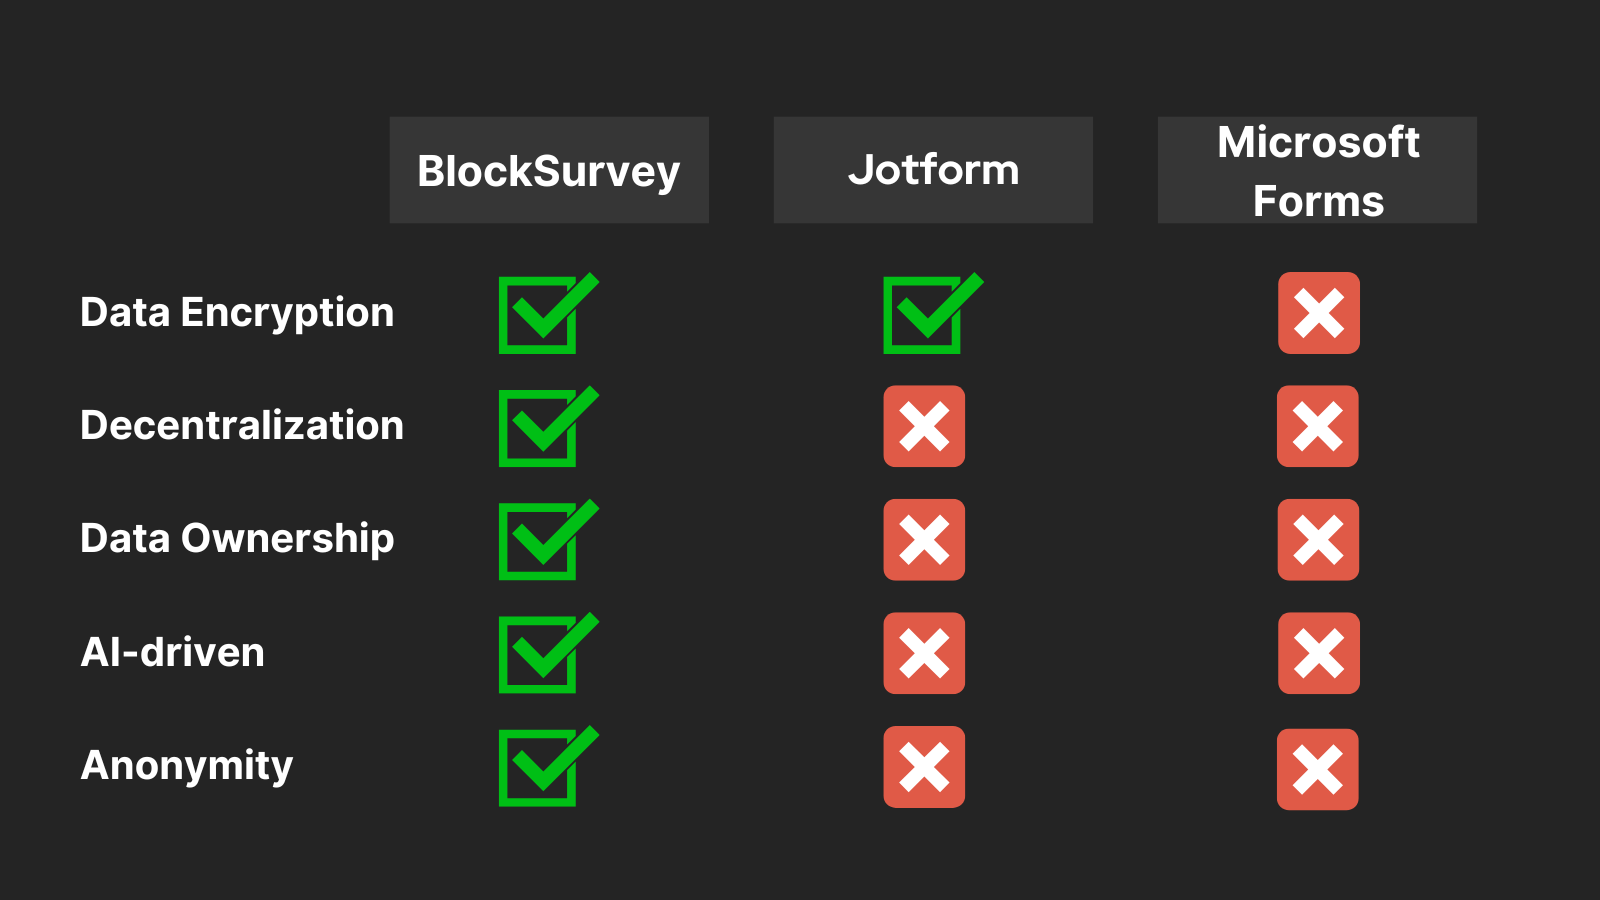This screenshot has height=900, width=1600.
Task: Click Microsoft Forms' Data Ownership red X
Action: tap(1318, 540)
